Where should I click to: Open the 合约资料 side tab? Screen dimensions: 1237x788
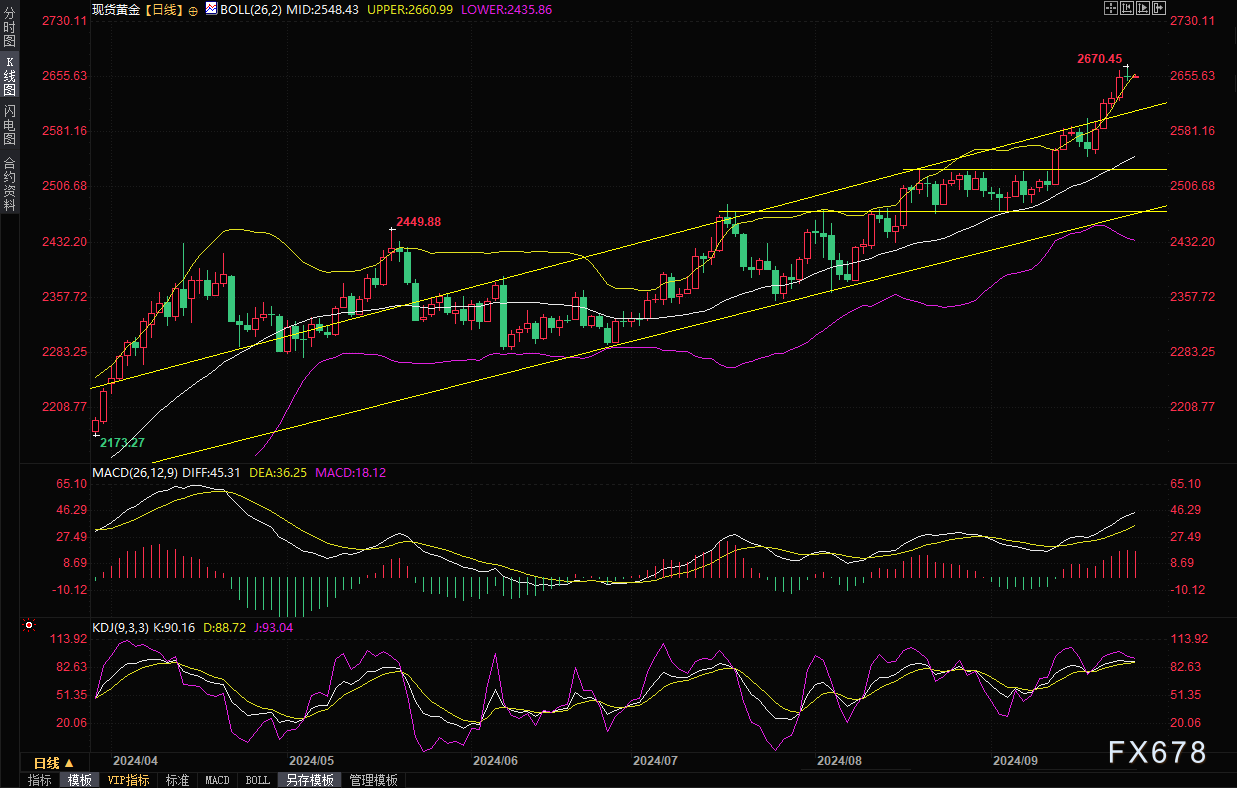click(10, 183)
